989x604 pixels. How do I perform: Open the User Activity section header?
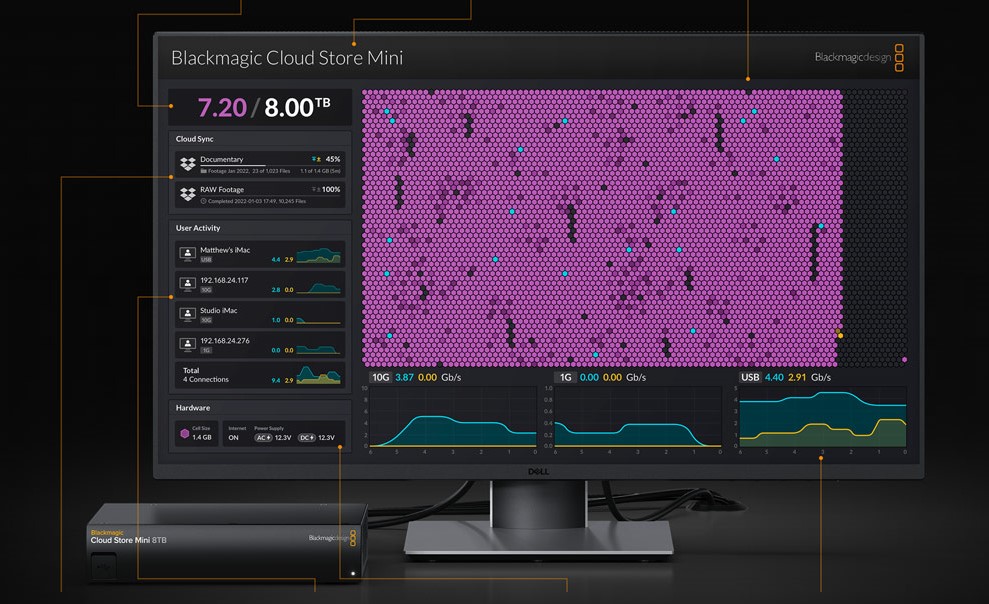(x=260, y=228)
